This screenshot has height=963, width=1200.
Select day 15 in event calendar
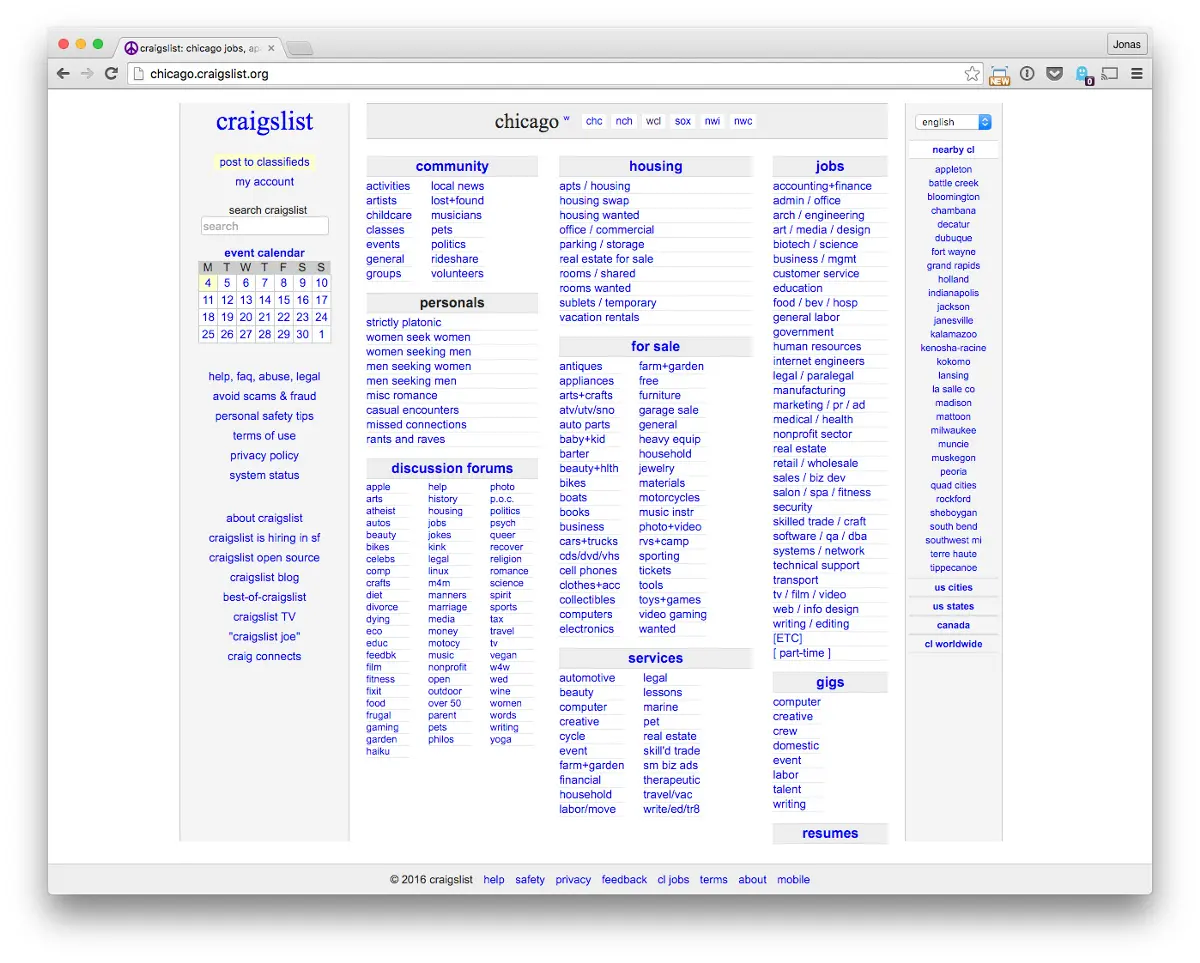pyautogui.click(x=284, y=300)
